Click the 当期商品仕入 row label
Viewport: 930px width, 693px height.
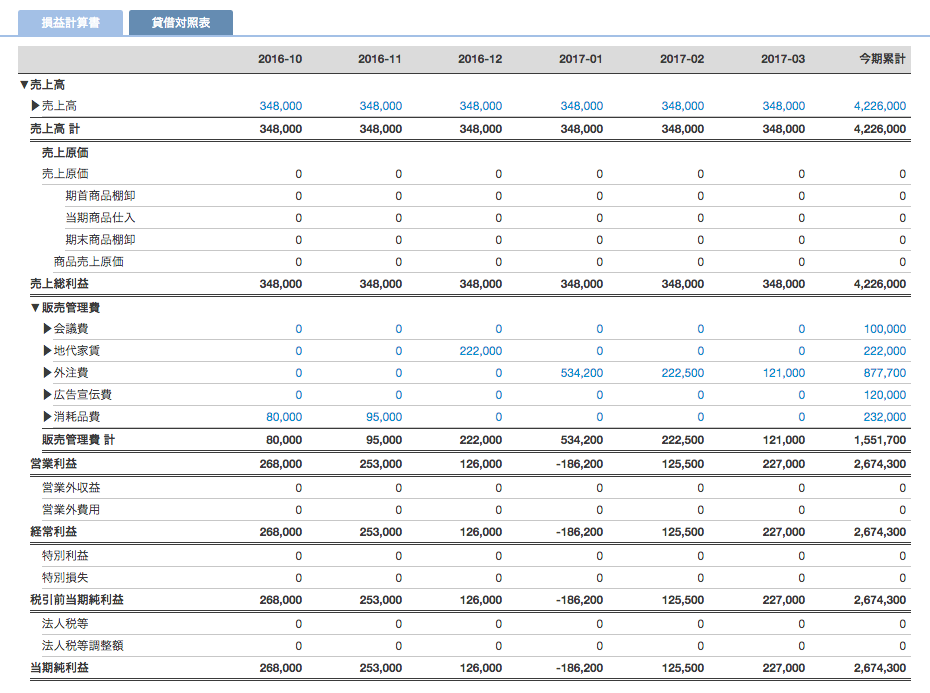pos(100,218)
